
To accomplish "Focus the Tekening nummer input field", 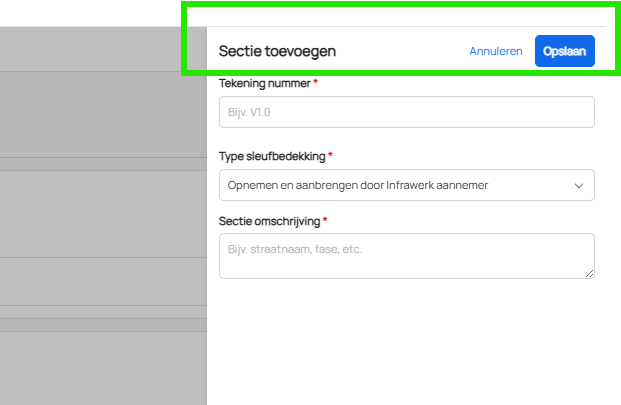I will tap(406, 112).
